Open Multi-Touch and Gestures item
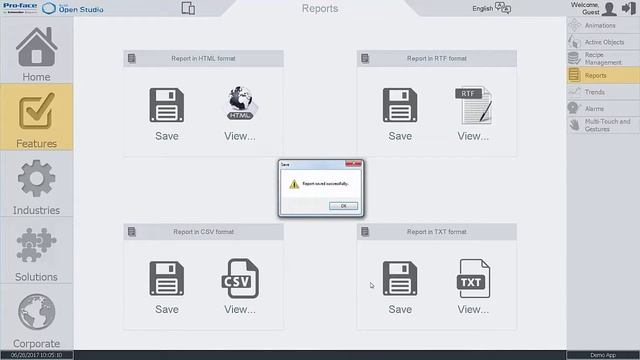Viewport: 640px width, 360px height. pos(603,125)
